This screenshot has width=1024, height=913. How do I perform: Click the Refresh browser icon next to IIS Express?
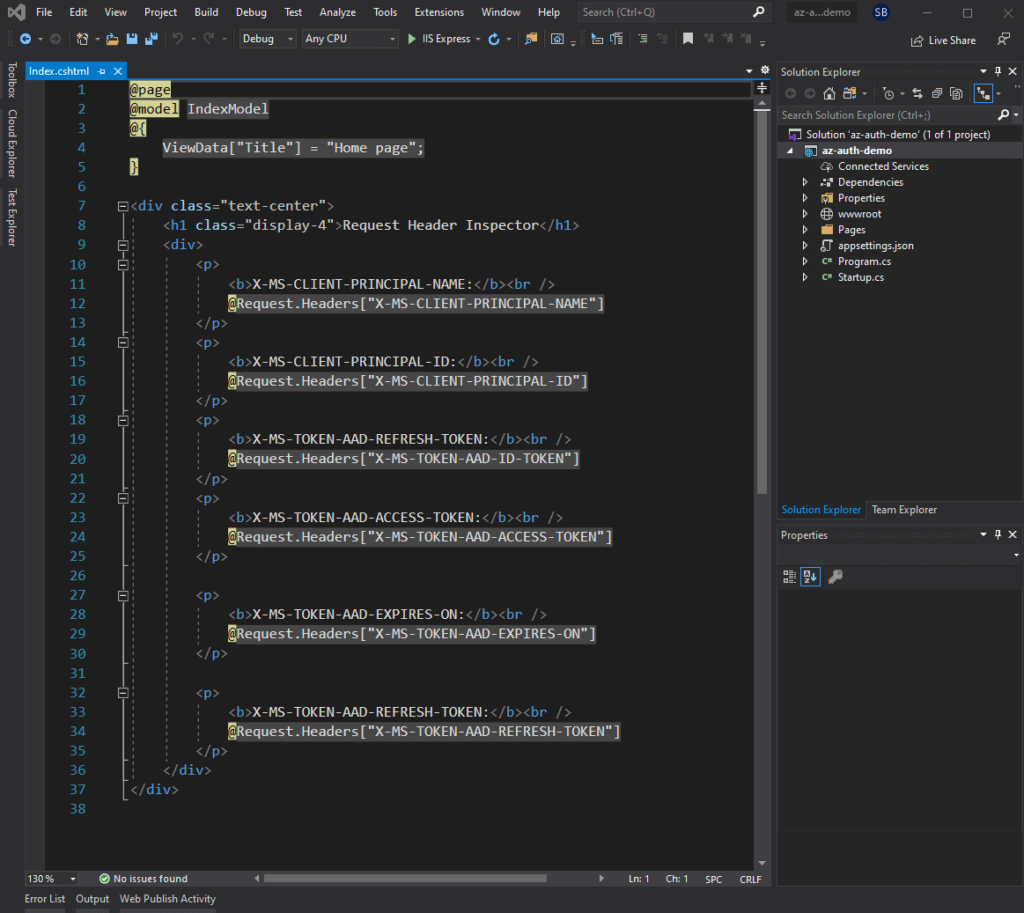coord(494,39)
